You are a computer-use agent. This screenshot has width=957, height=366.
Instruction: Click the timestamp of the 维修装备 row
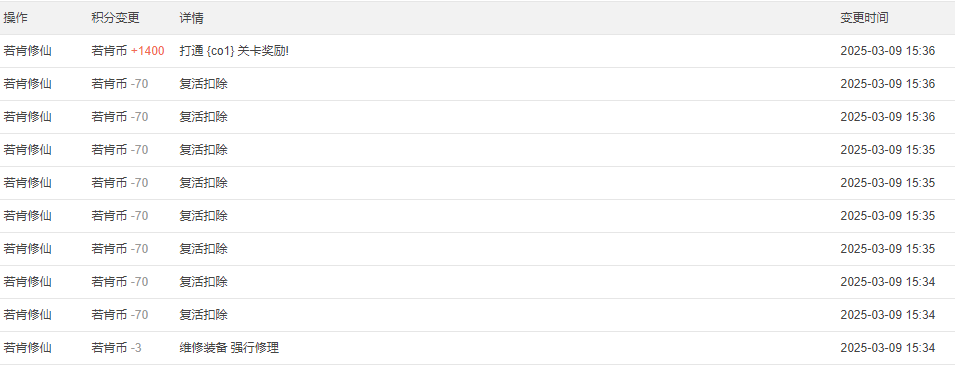[887, 348]
